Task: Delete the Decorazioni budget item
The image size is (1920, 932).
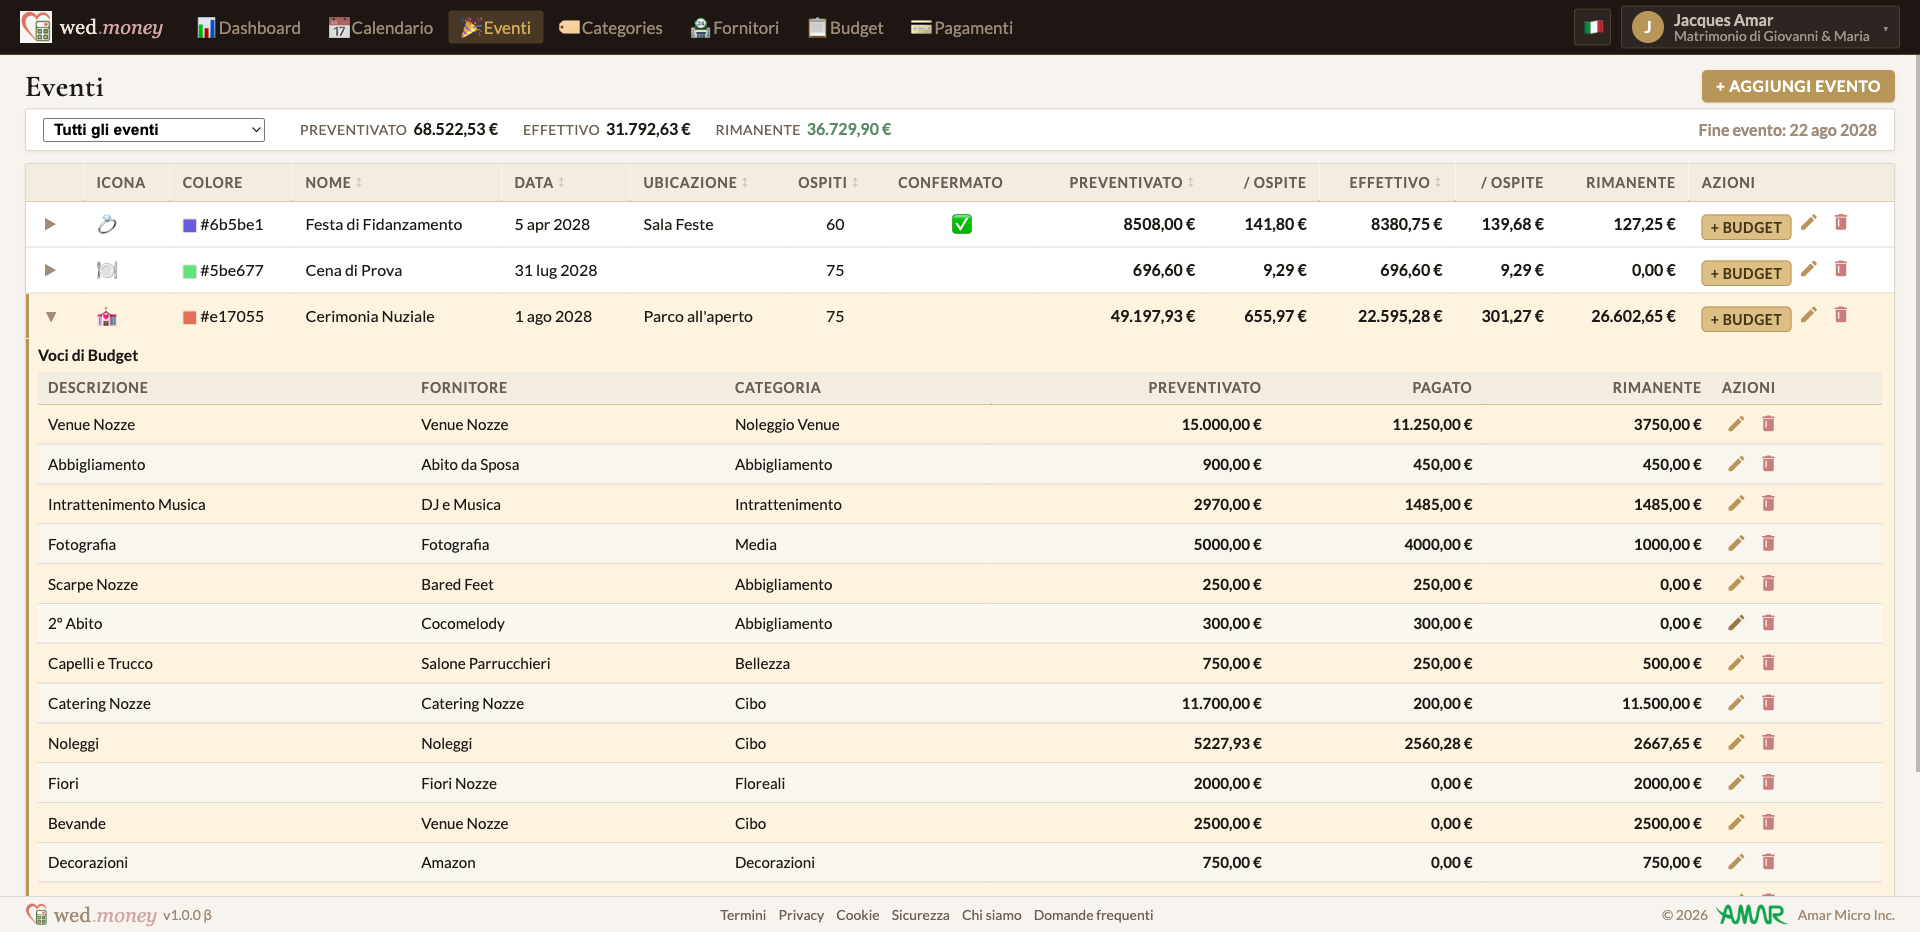Action: pos(1768,862)
